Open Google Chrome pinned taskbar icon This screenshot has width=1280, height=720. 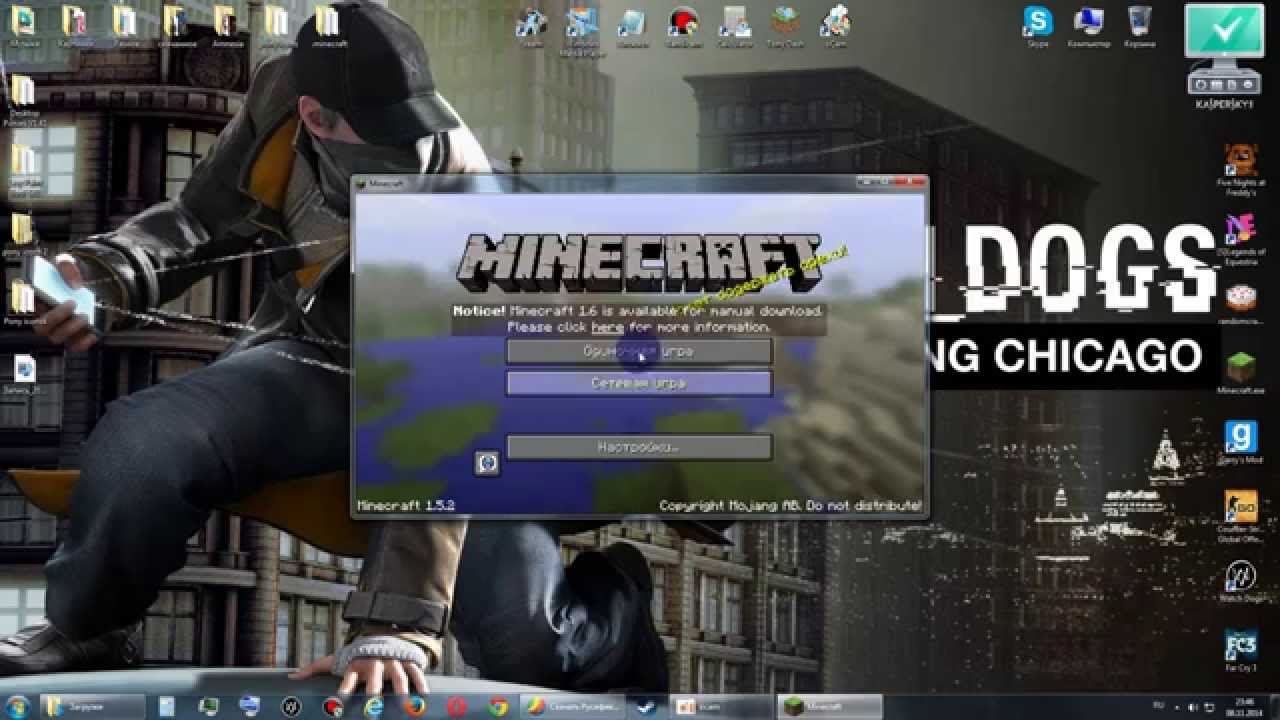tap(497, 706)
